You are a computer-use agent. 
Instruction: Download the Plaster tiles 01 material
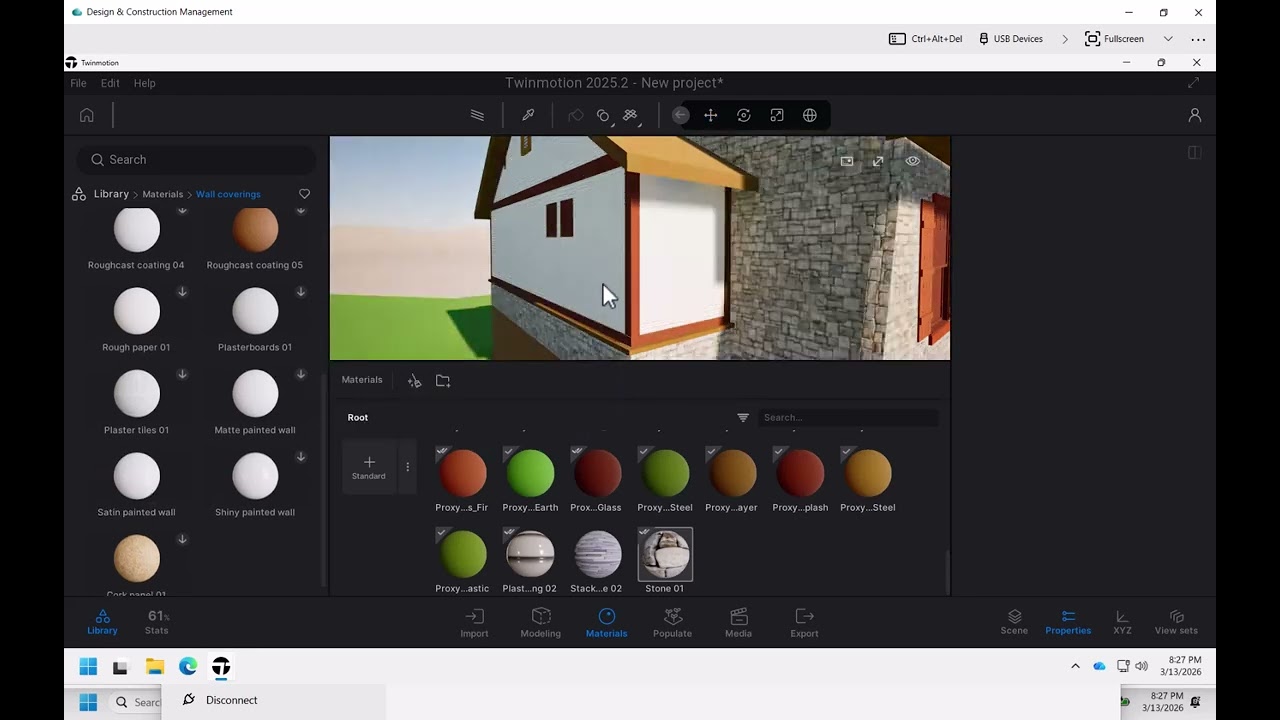pos(182,375)
